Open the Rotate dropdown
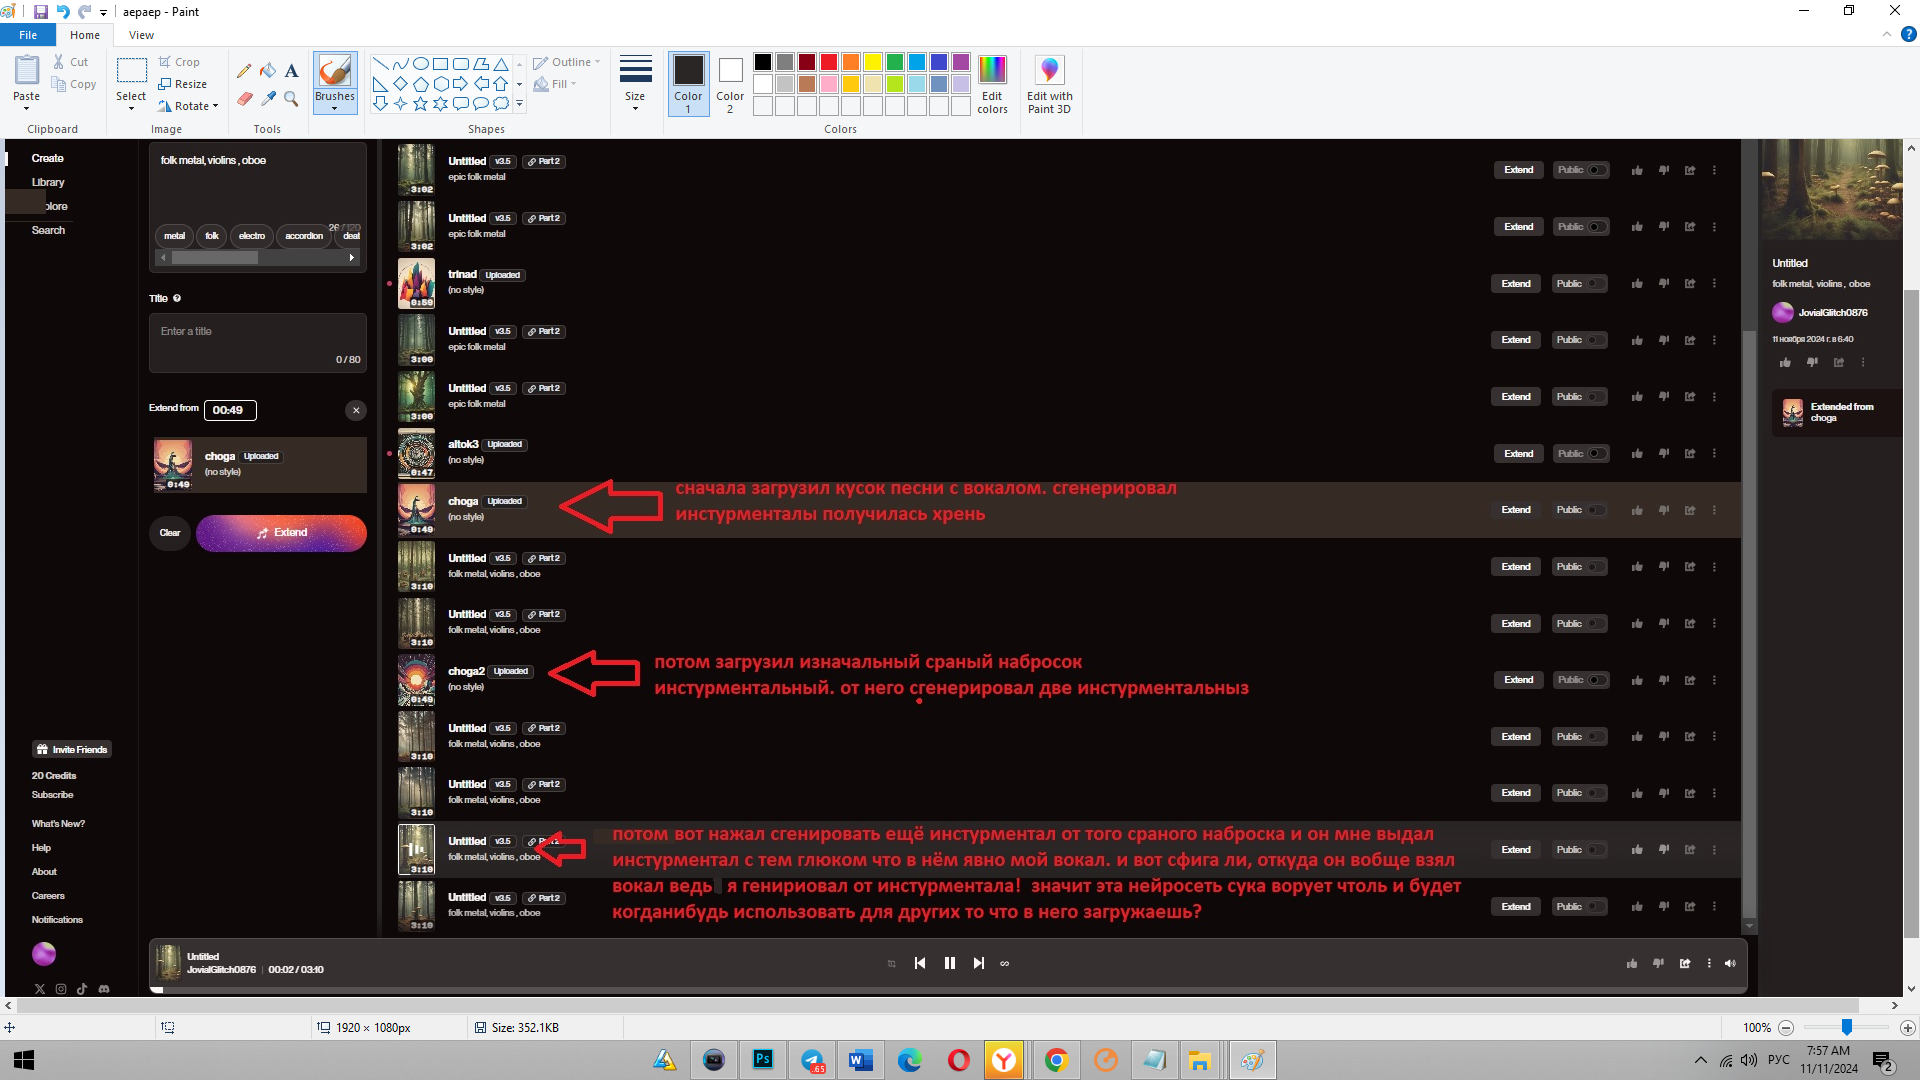 [188, 106]
